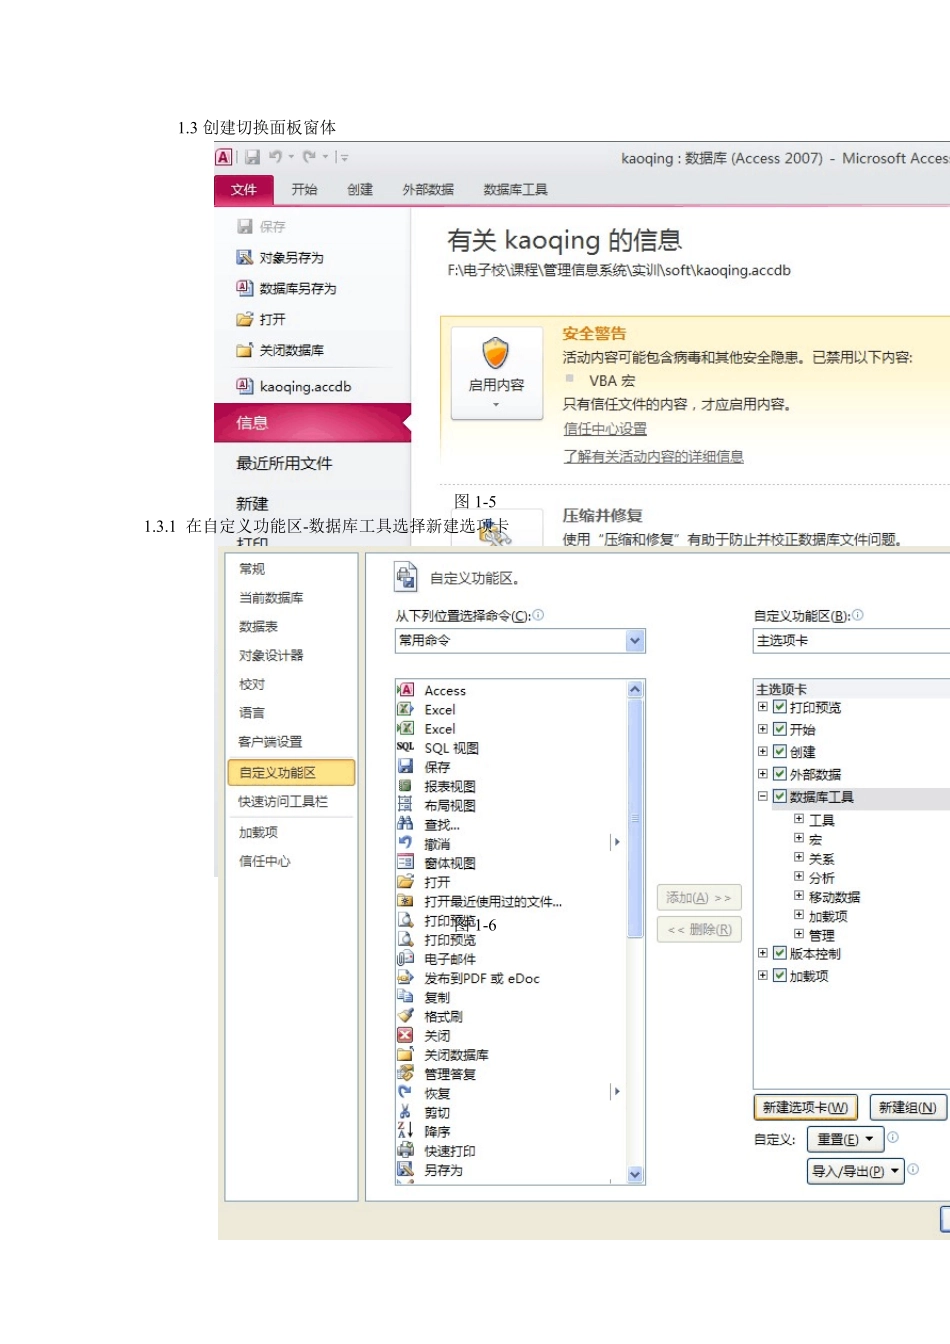
Task: Click the 打开 folder icon in backstage menu
Action: pyautogui.click(x=244, y=319)
